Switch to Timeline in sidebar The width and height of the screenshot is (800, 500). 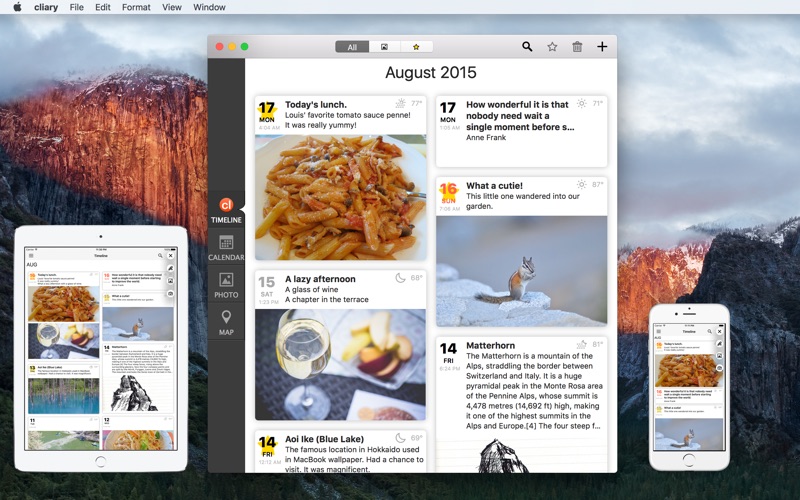pyautogui.click(x=226, y=210)
